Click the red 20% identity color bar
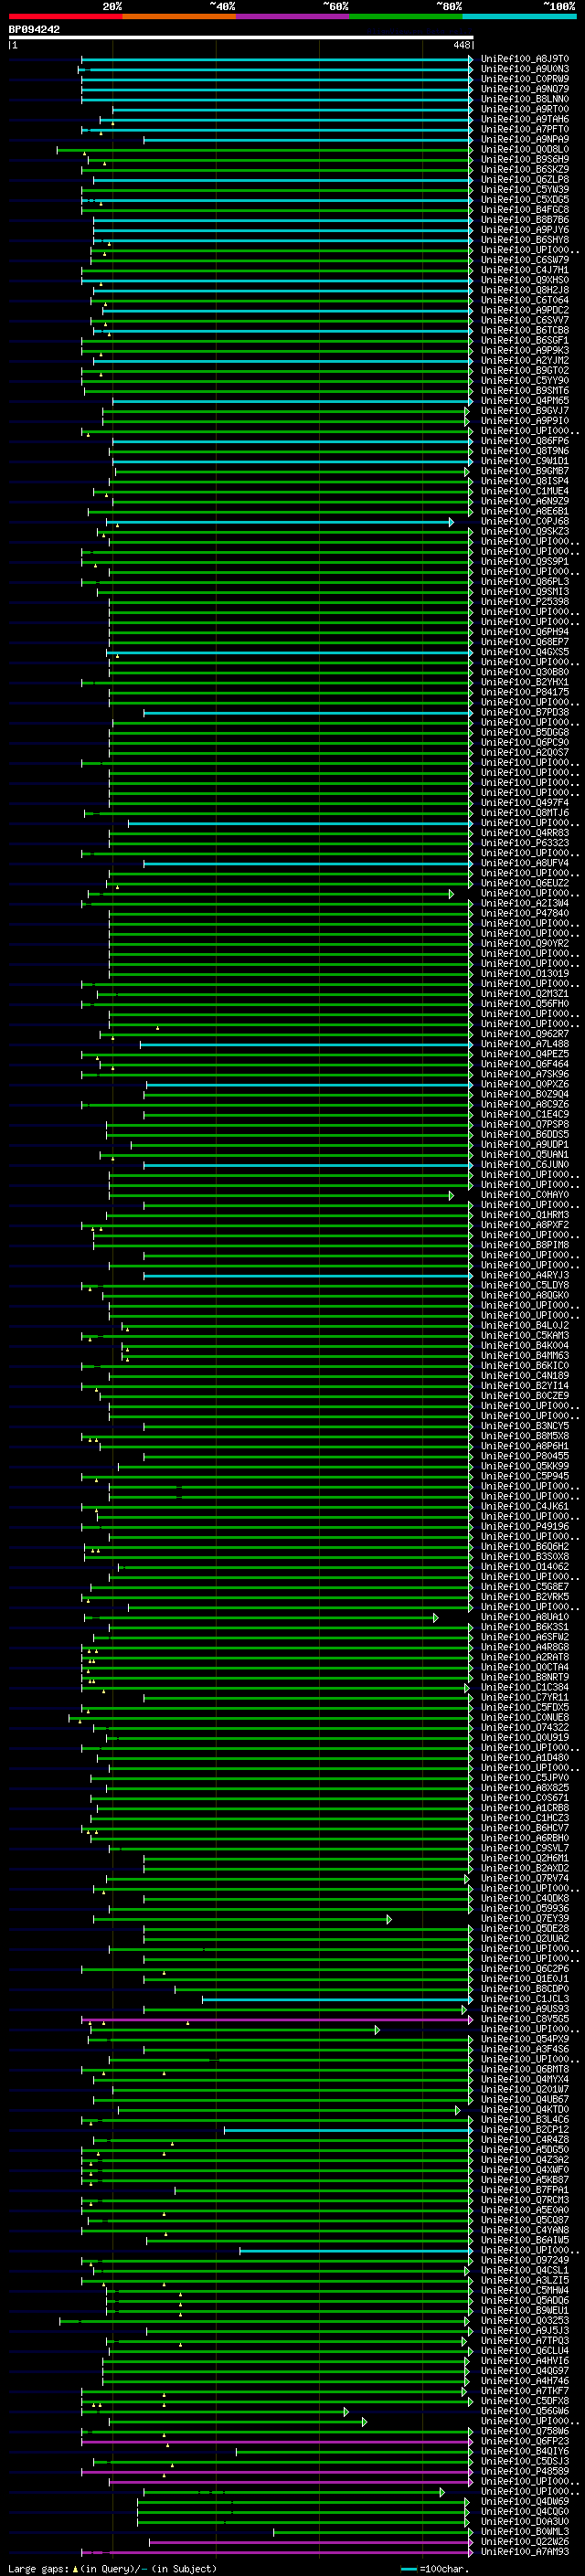Viewport: 585px width, 2576px height. tap(65, 16)
